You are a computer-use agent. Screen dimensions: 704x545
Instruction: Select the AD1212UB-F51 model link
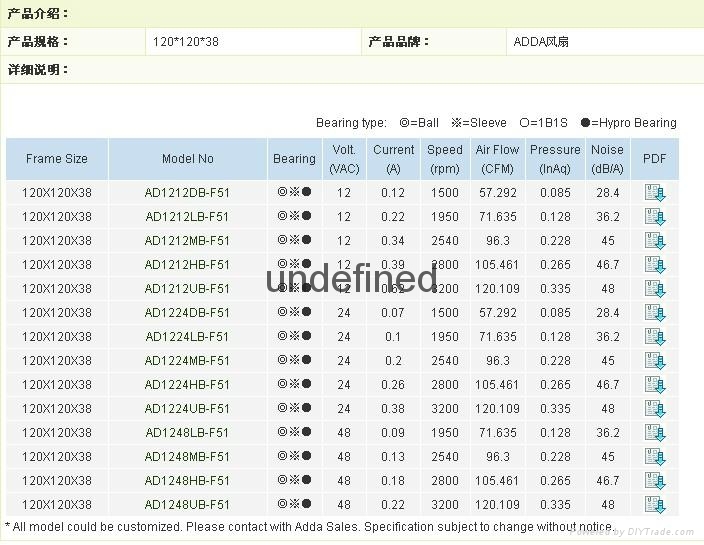pyautogui.click(x=187, y=289)
